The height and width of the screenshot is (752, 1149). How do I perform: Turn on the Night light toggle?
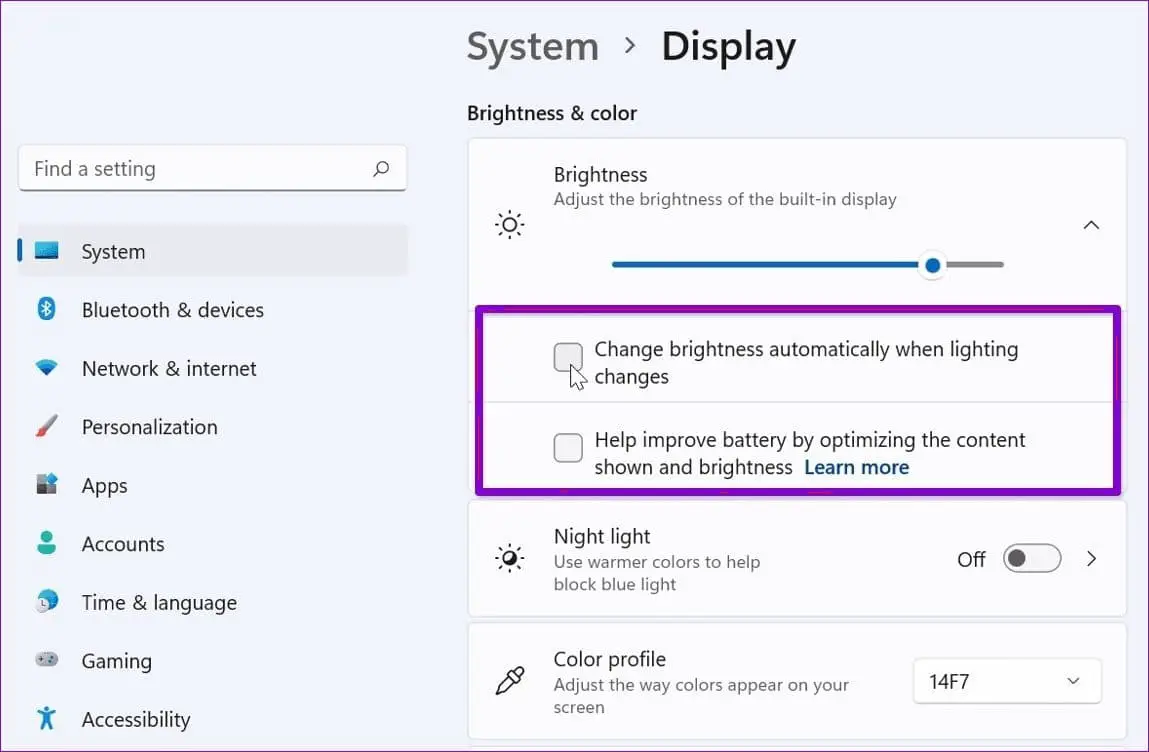coord(1031,558)
